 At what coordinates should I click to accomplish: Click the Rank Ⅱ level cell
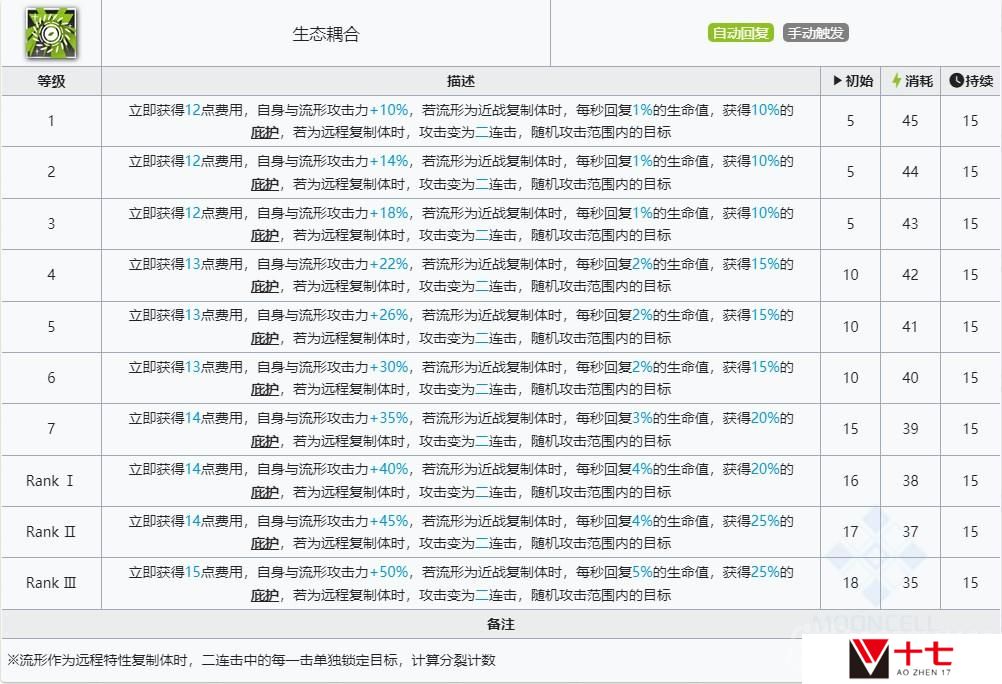(51, 532)
